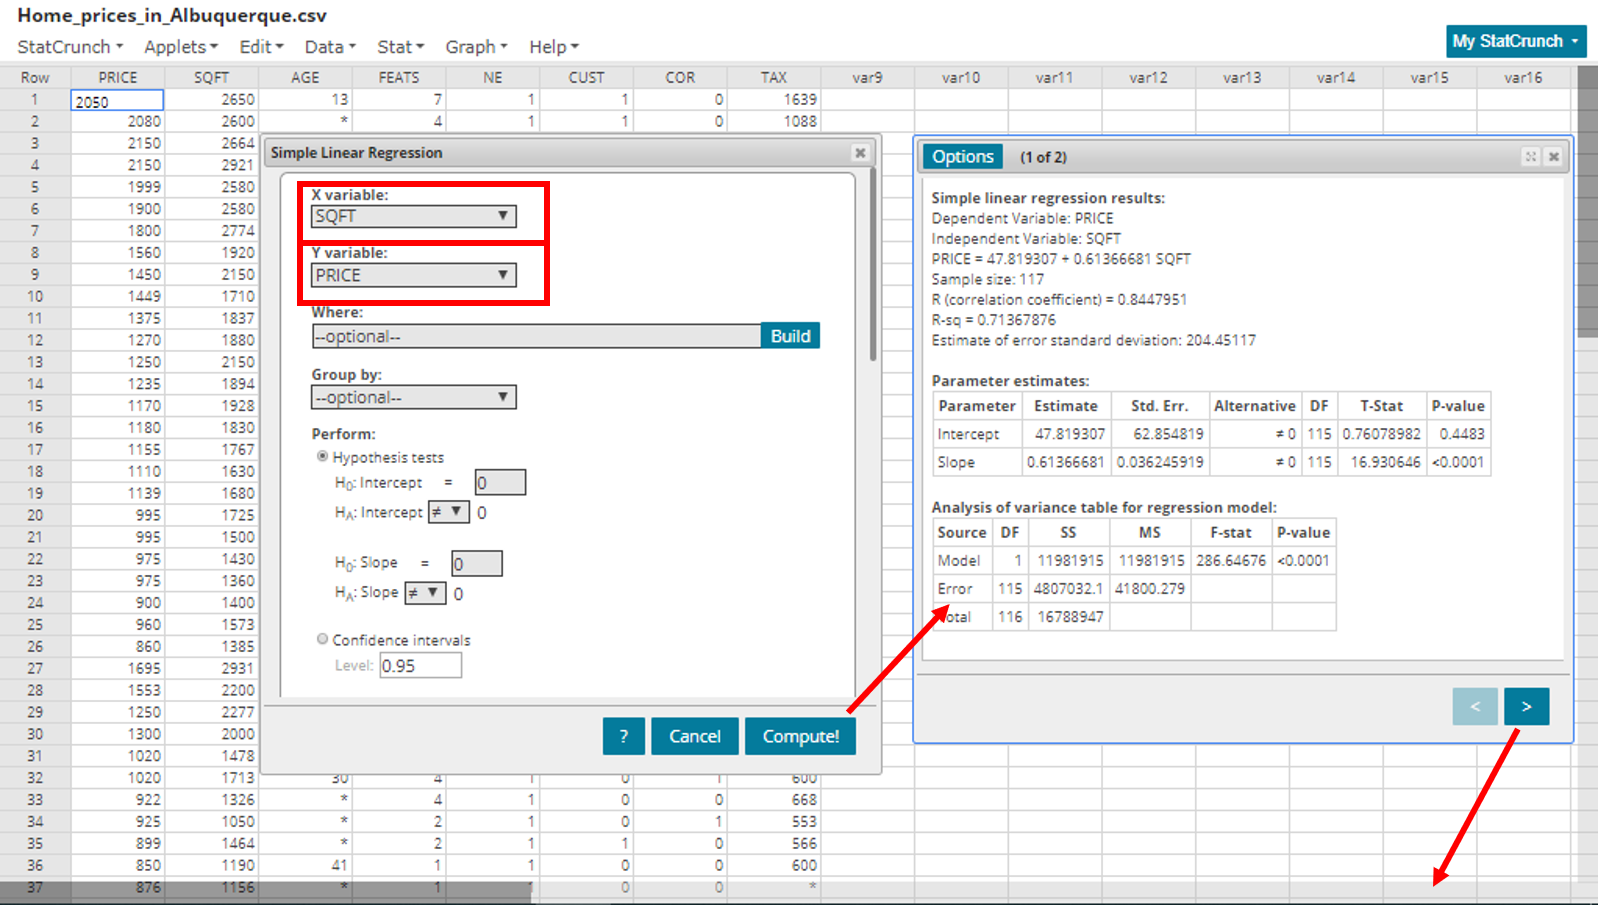1598x906 pixels.
Task: Click the question mark help button
Action: point(623,736)
